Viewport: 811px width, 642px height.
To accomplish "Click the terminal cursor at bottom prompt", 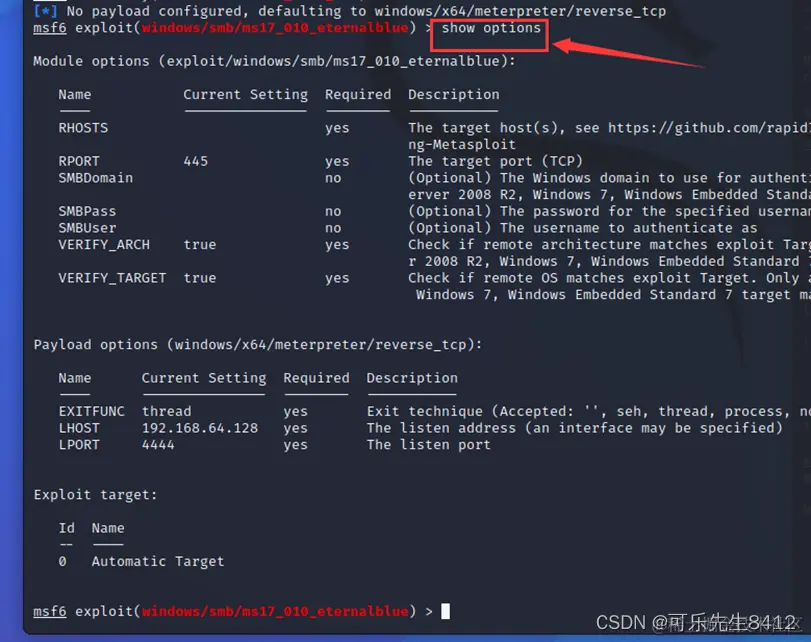I will pos(445,611).
